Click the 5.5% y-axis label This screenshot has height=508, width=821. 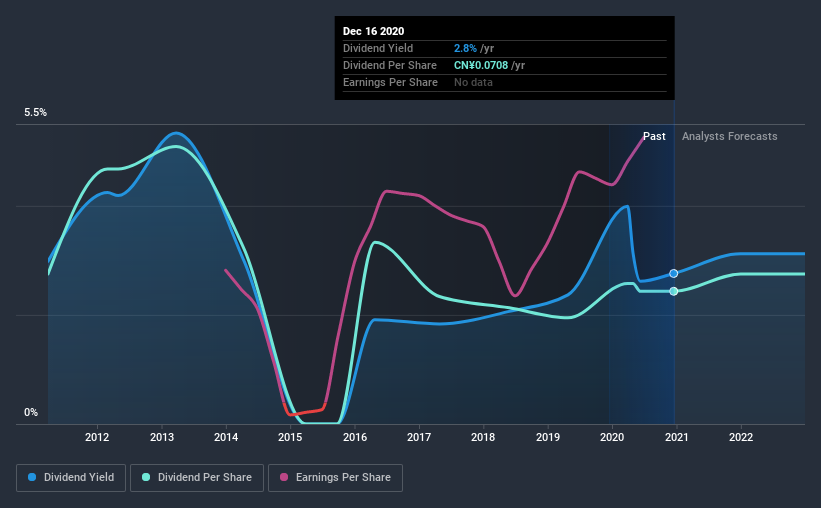(35, 113)
